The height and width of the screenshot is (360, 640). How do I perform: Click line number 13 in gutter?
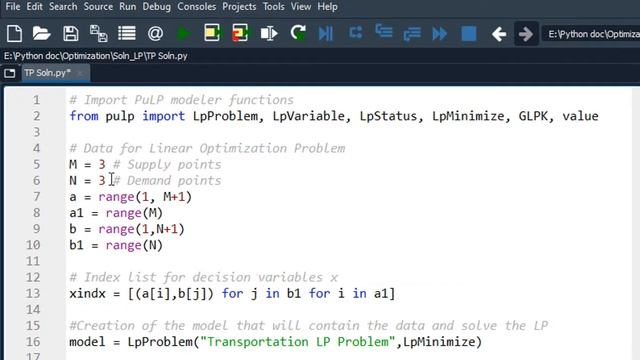33,293
